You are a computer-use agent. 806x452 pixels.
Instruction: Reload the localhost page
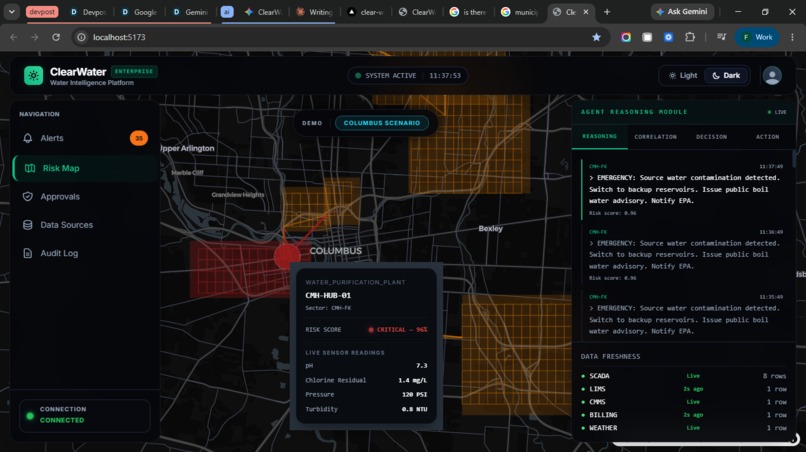pyautogui.click(x=56, y=37)
